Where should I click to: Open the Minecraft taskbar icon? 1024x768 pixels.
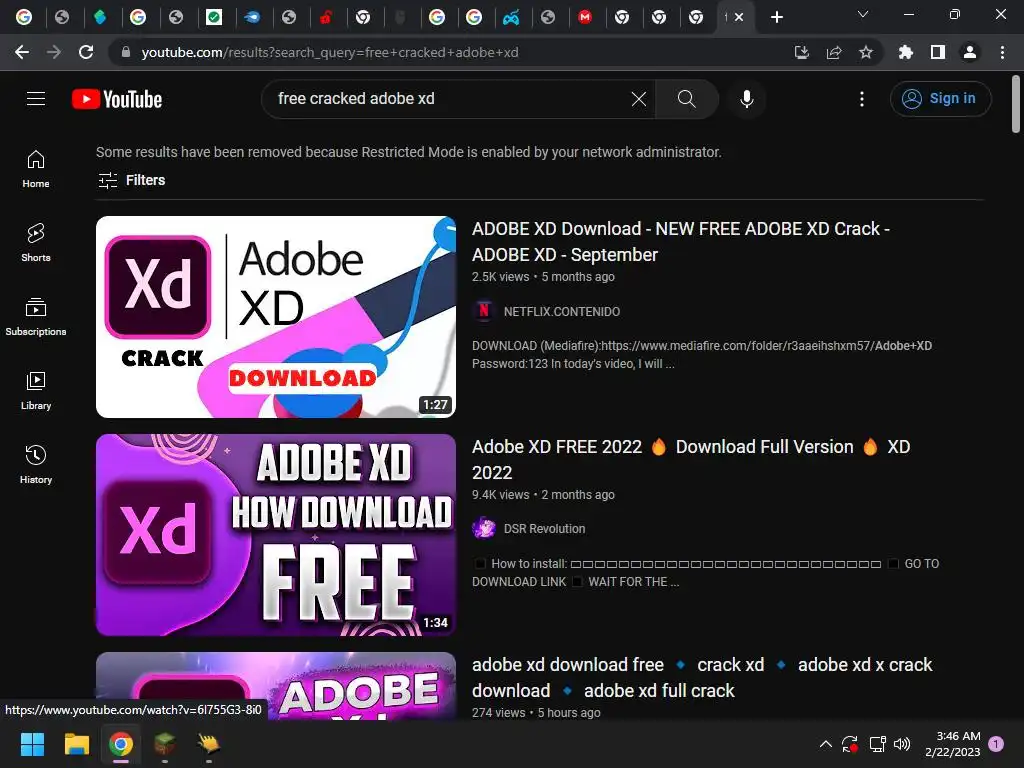[165, 744]
